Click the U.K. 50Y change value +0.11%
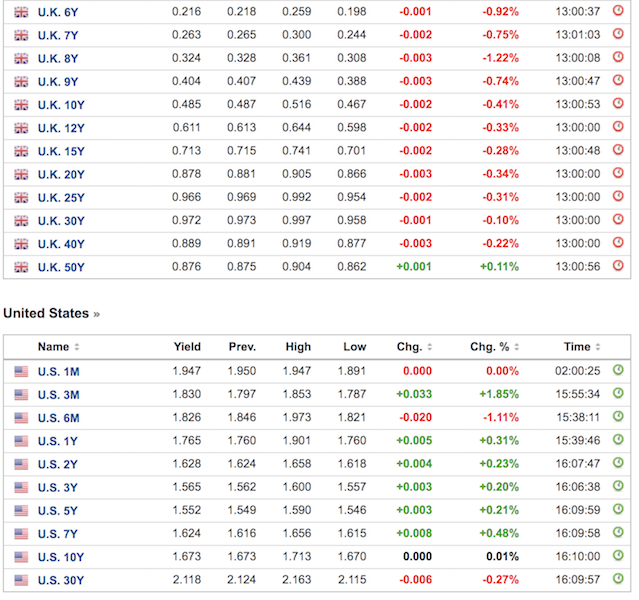This screenshot has height=600, width=639. click(499, 267)
